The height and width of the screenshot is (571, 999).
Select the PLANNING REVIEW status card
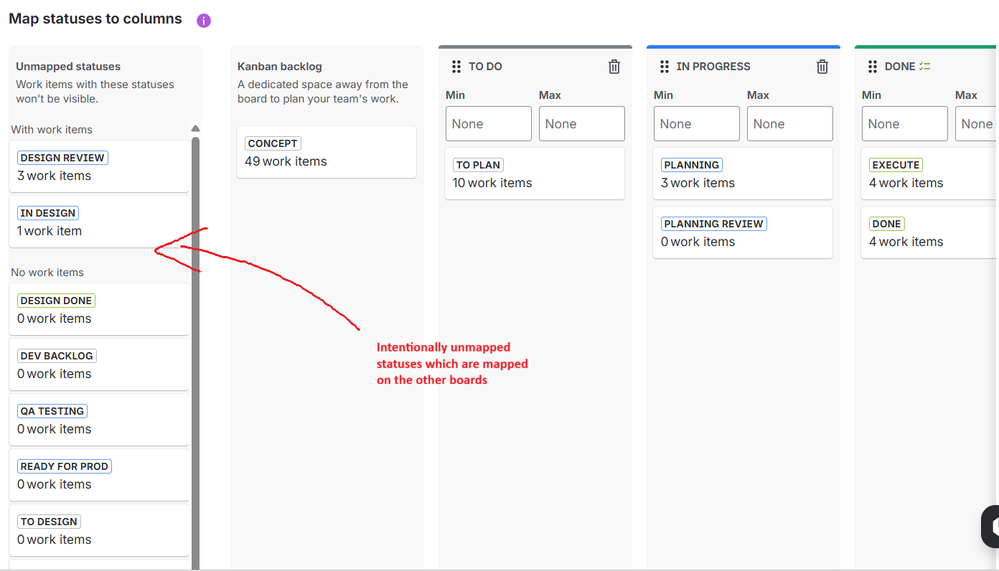tap(743, 233)
